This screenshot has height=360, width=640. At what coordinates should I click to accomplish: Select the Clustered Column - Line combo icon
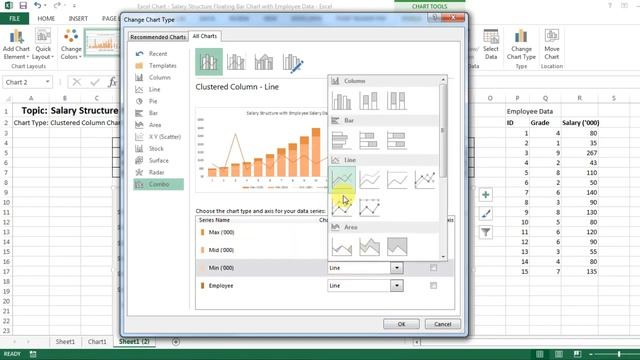[x=209, y=62]
